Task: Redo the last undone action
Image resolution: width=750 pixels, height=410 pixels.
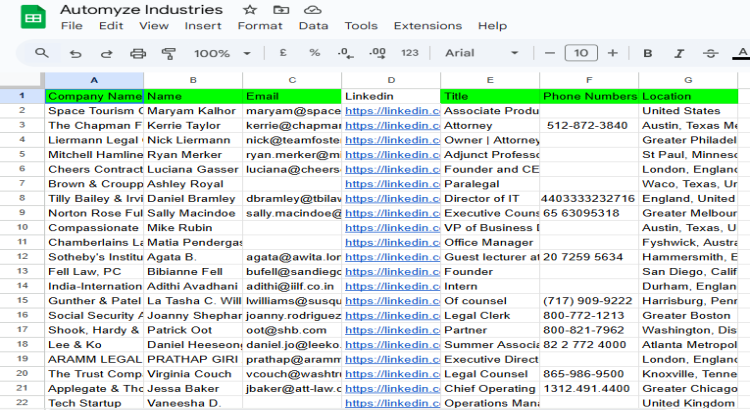Action: [106, 53]
